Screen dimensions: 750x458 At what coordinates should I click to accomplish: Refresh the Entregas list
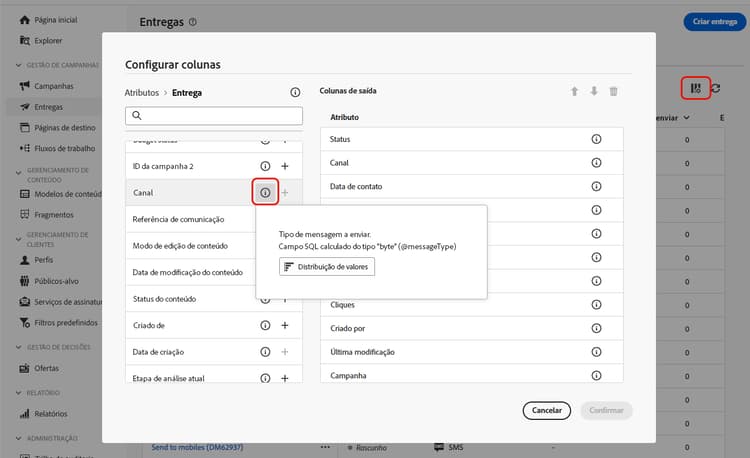pos(716,88)
